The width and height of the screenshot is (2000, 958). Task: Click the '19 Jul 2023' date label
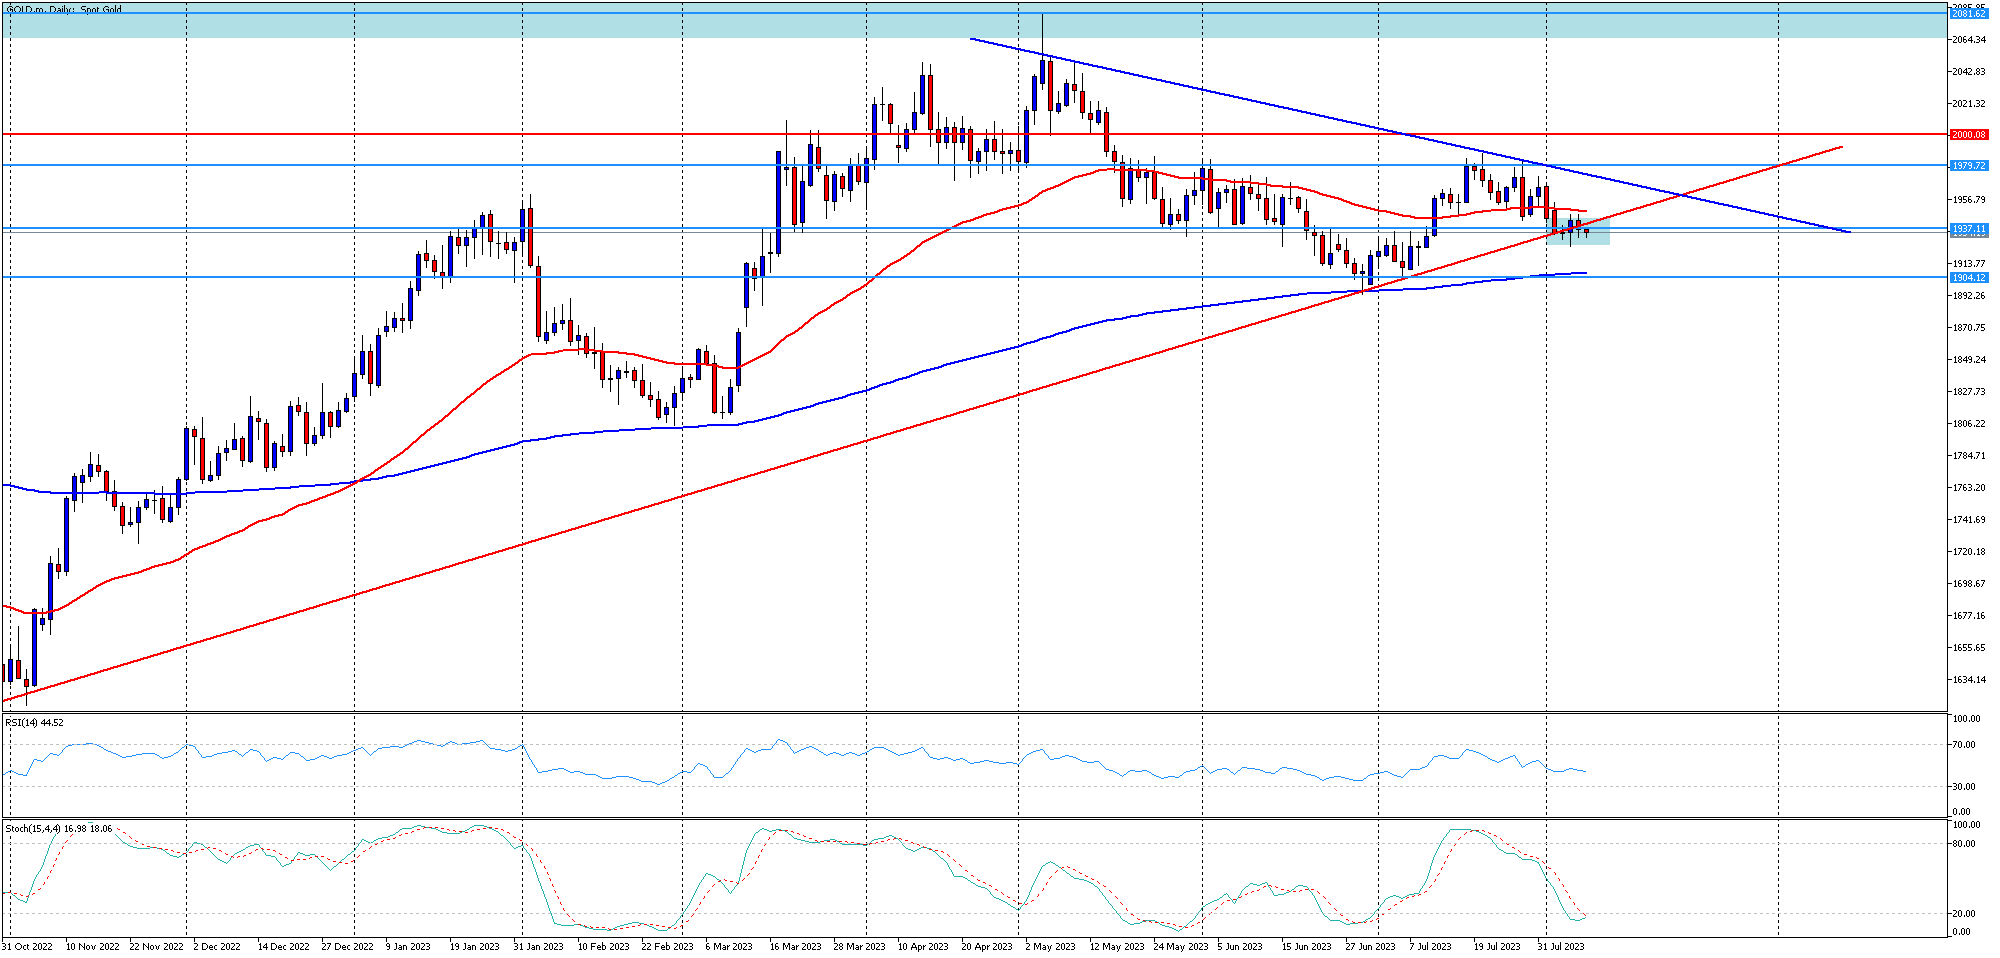1496,946
